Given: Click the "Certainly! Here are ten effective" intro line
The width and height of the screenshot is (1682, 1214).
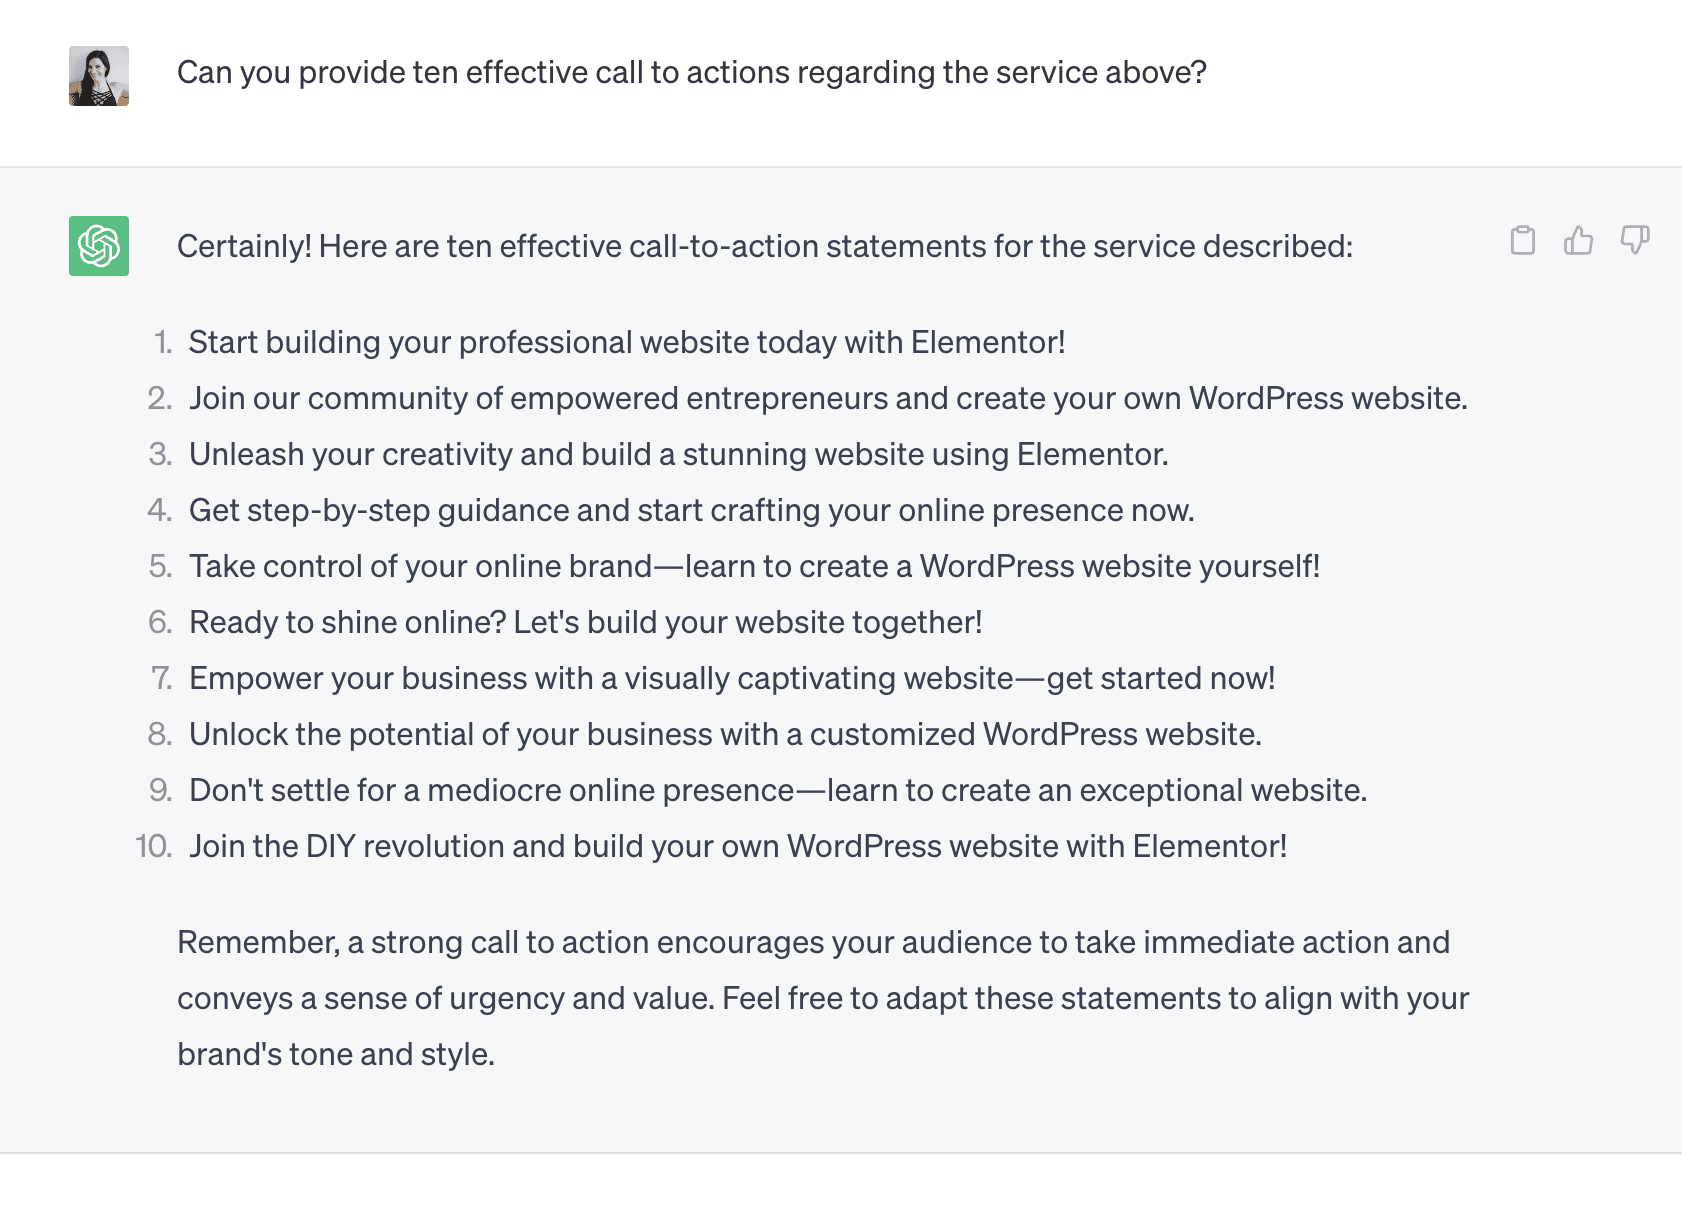Looking at the screenshot, I should [764, 247].
